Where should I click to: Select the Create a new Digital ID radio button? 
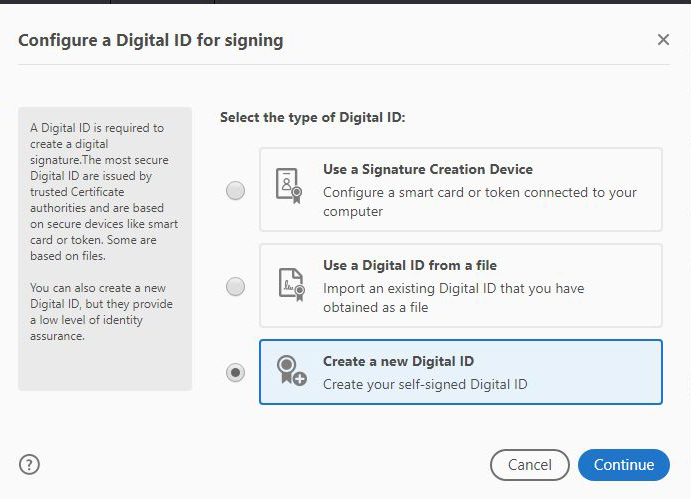(235, 372)
